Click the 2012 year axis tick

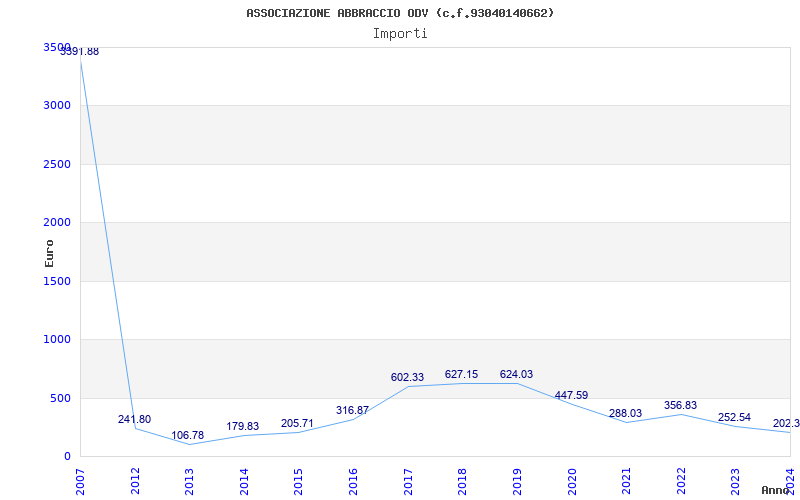(135, 482)
